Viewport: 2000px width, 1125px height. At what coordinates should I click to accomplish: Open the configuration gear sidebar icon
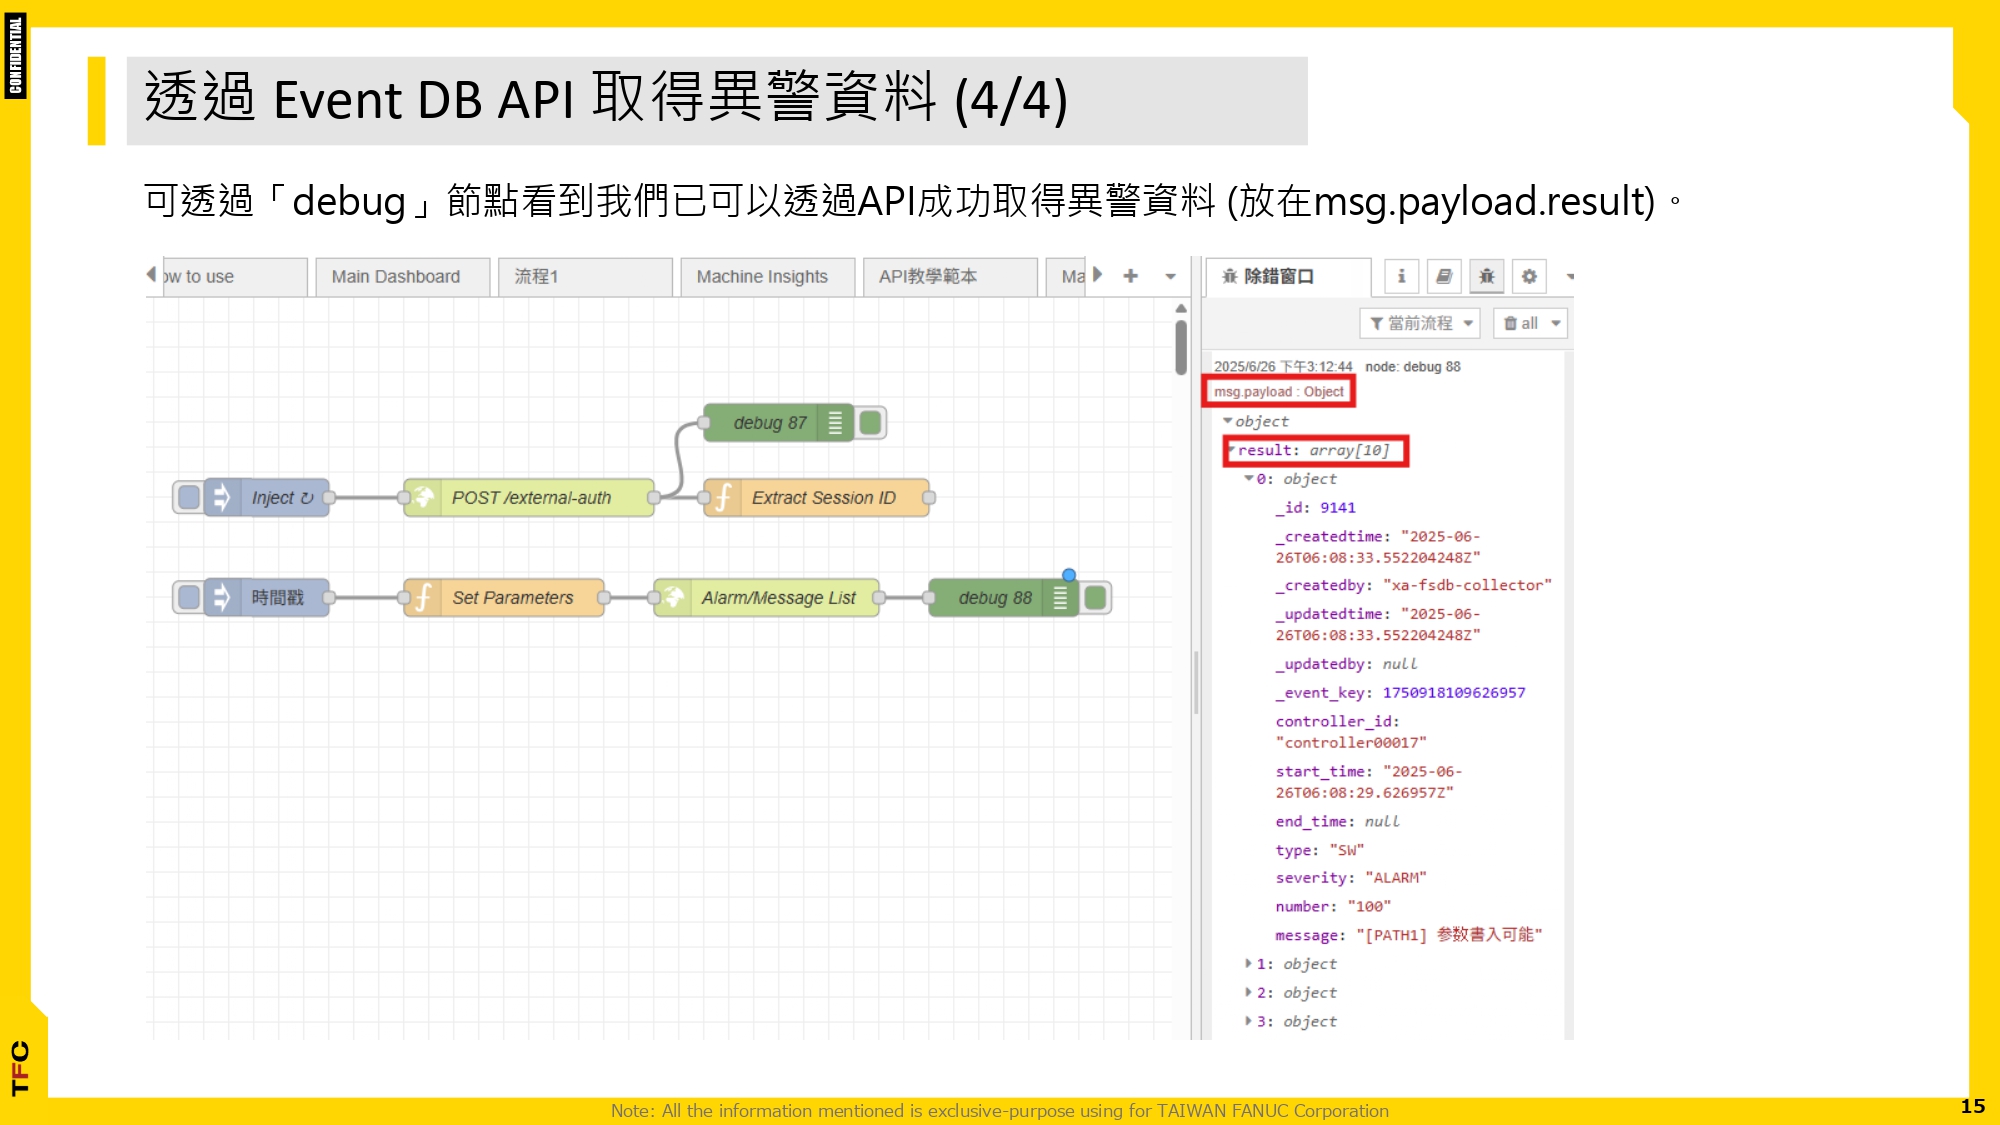pyautogui.click(x=1529, y=276)
